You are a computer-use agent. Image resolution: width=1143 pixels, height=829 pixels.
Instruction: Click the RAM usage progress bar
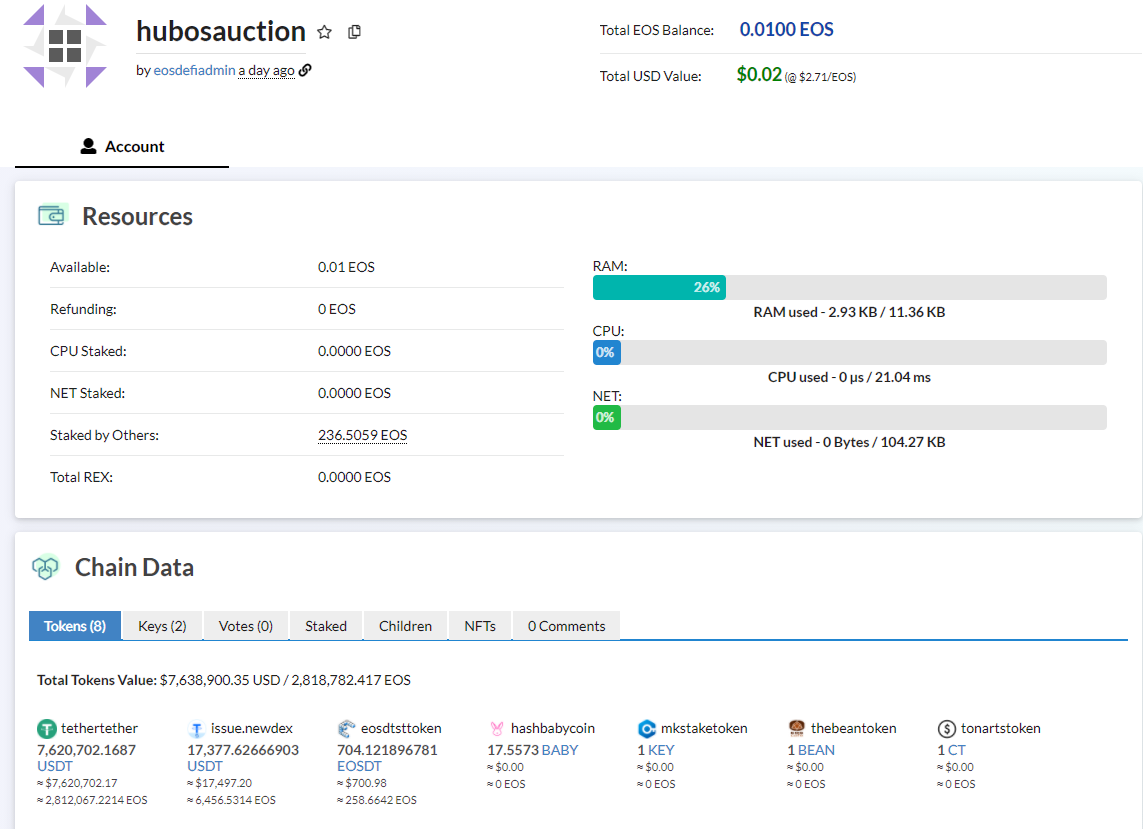pos(849,287)
